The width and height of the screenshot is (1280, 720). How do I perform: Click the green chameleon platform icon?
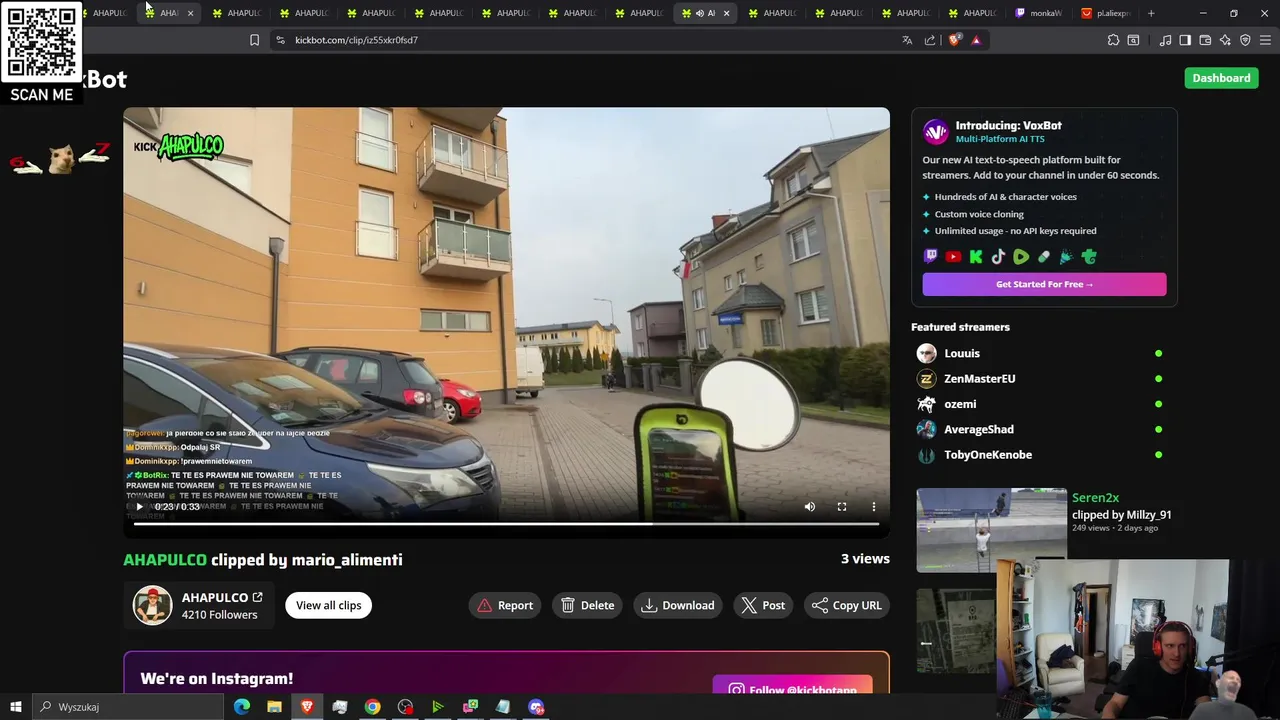tap(1089, 257)
